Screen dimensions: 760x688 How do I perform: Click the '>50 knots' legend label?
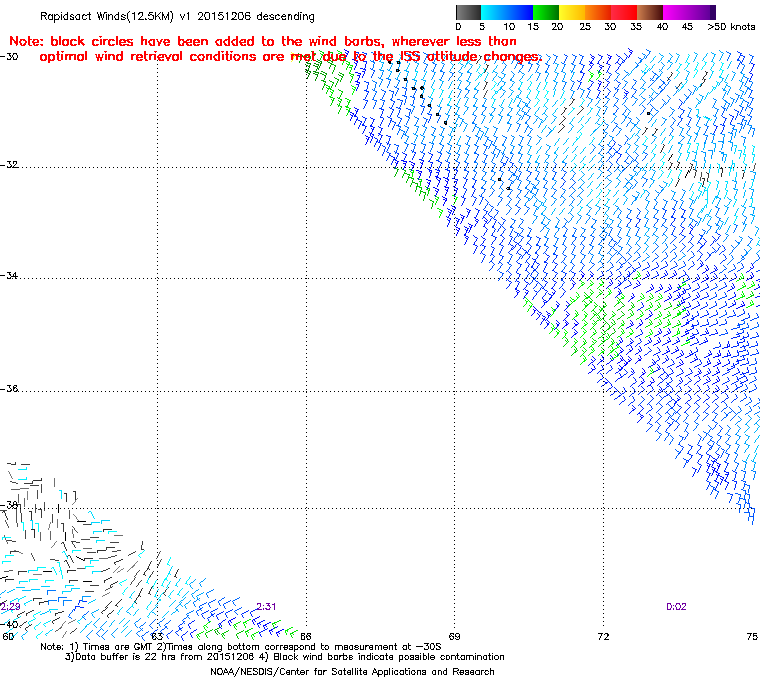731,27
